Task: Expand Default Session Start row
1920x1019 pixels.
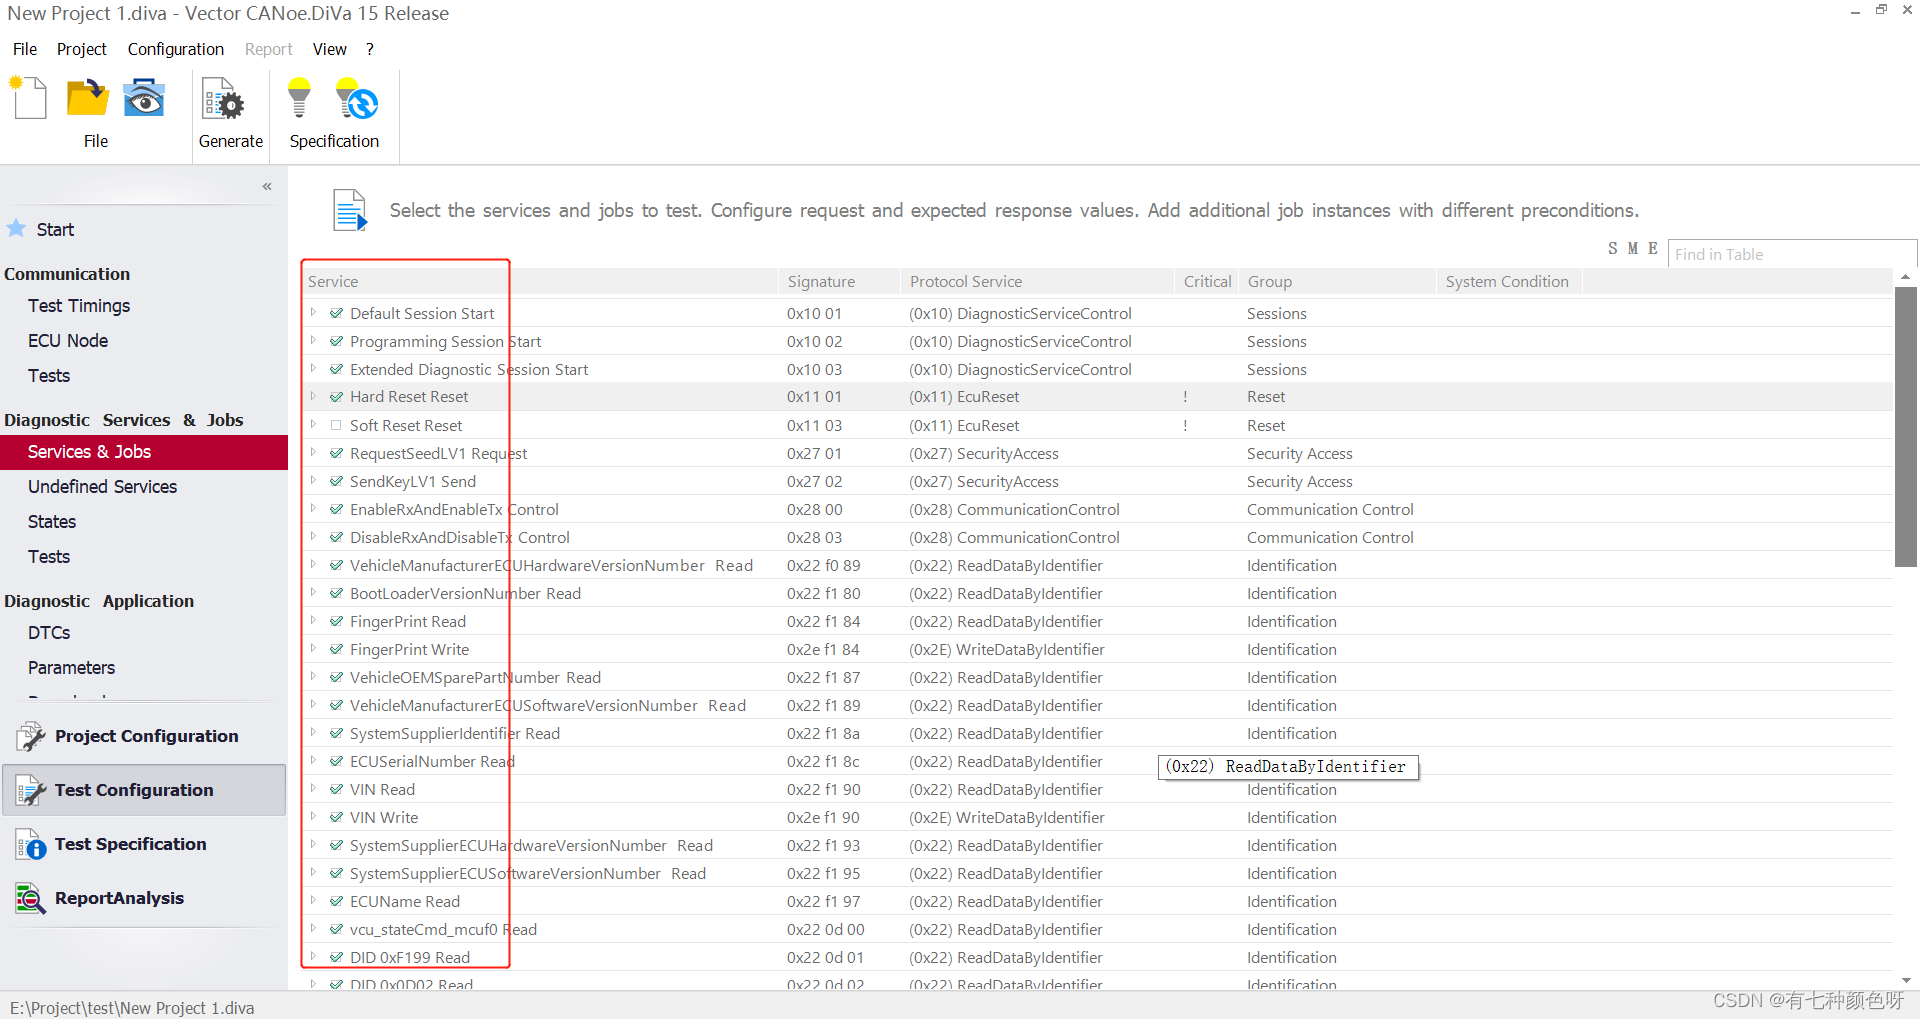Action: click(x=313, y=313)
